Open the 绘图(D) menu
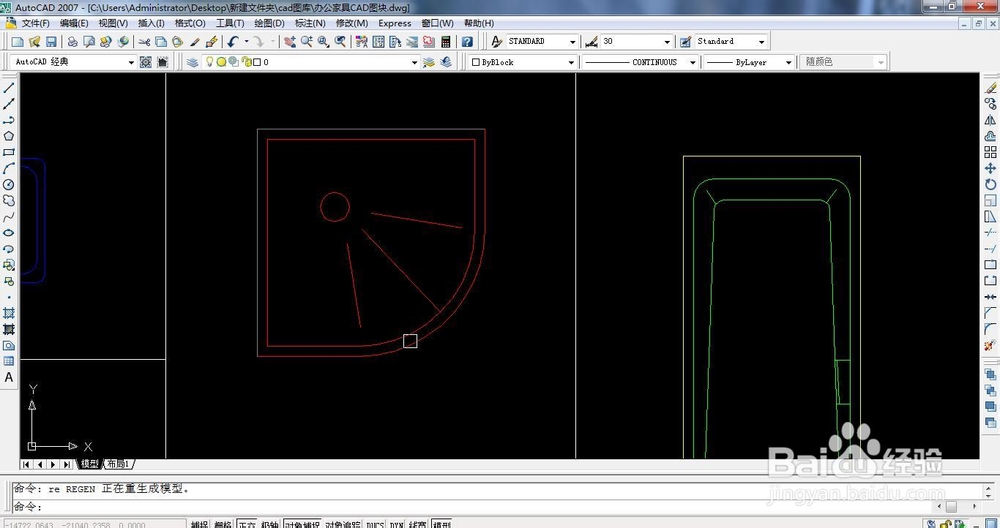This screenshot has width=1000, height=528. 269,23
